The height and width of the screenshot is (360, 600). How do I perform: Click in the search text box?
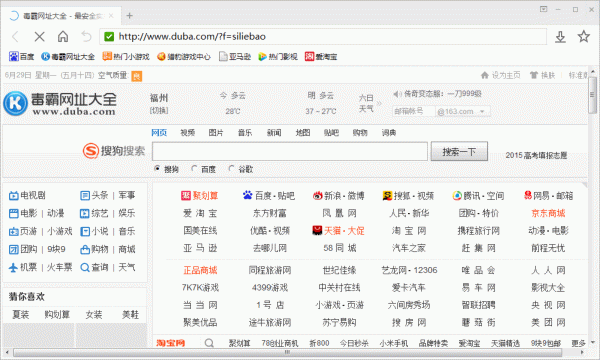pyautogui.click(x=290, y=151)
